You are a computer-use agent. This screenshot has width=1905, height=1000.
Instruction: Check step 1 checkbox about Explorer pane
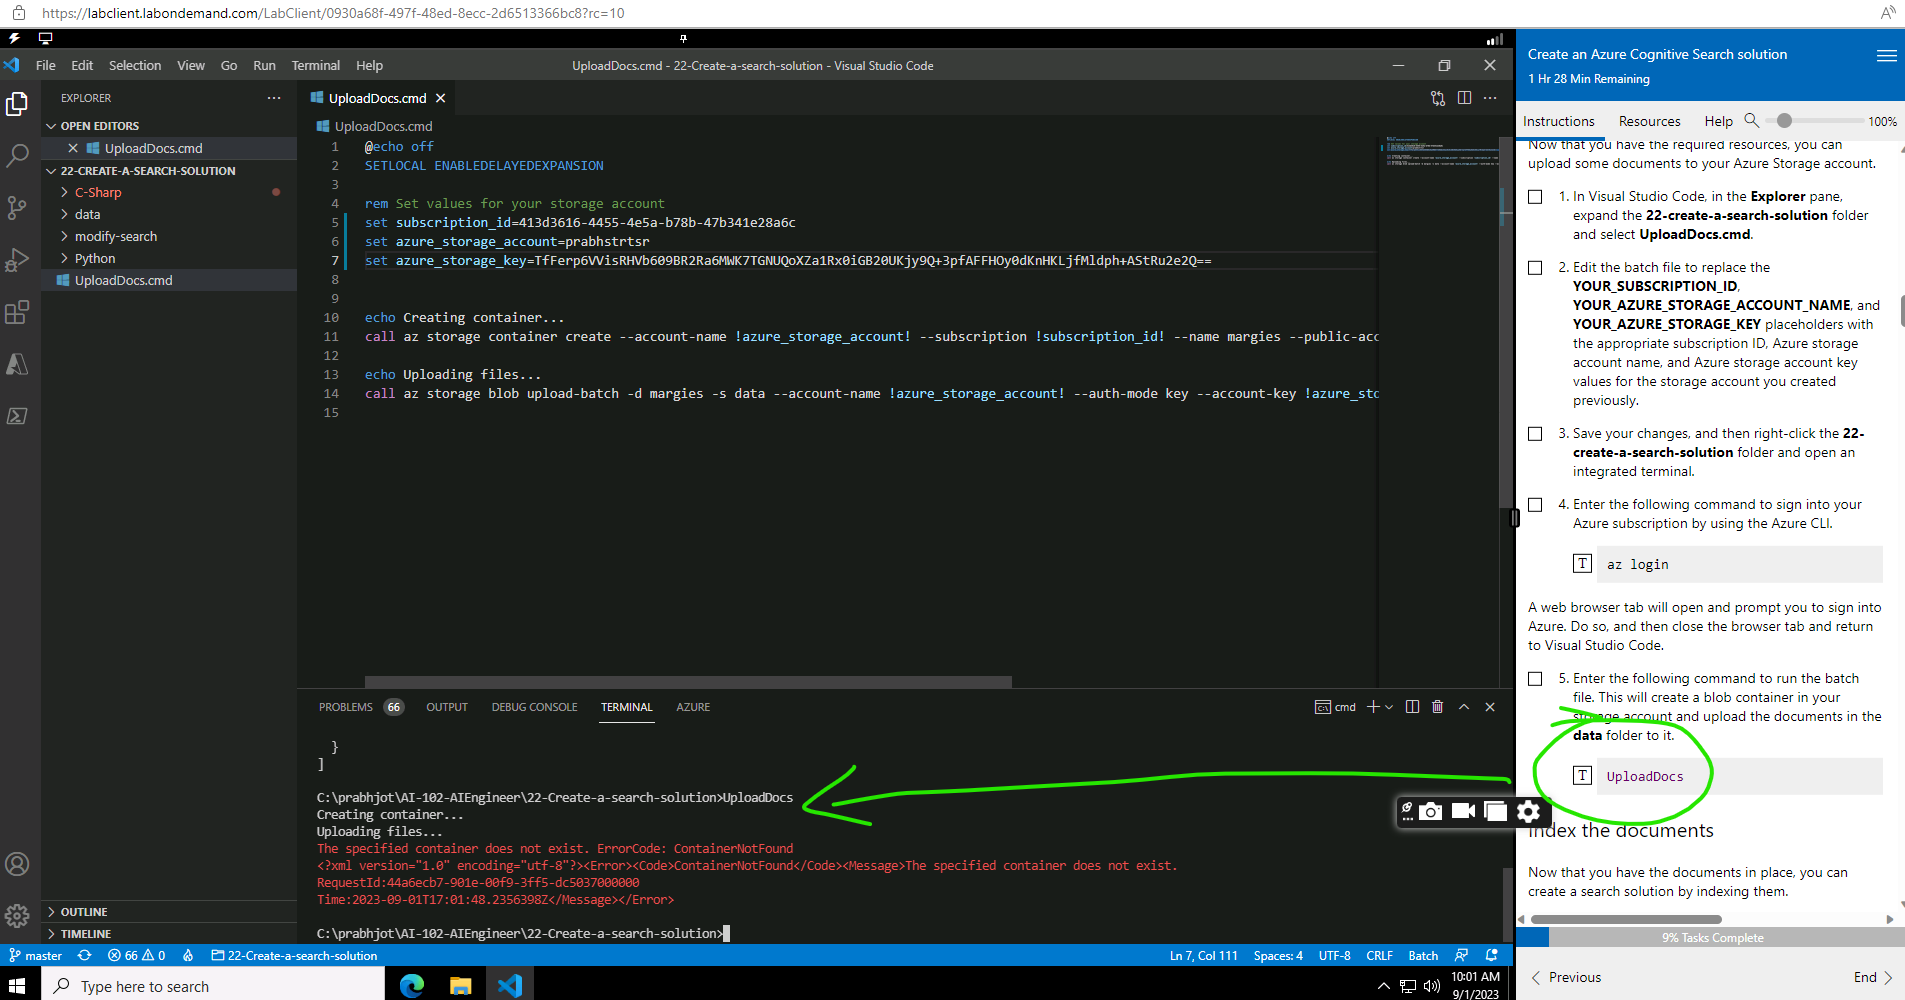1535,197
